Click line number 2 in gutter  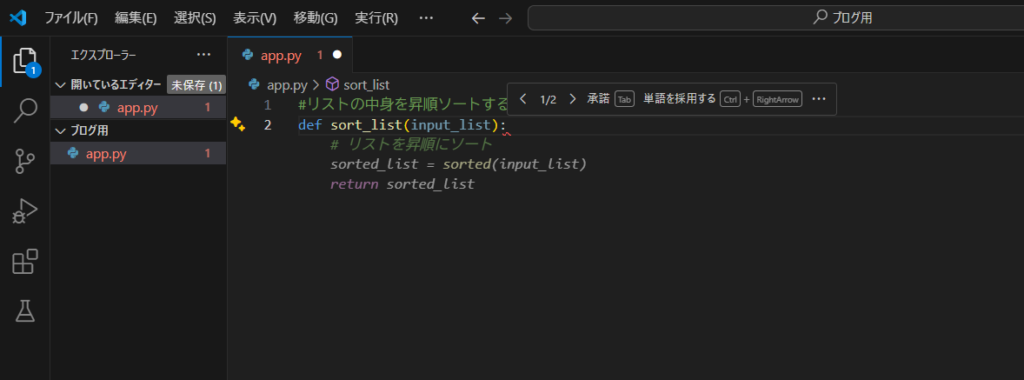point(267,125)
